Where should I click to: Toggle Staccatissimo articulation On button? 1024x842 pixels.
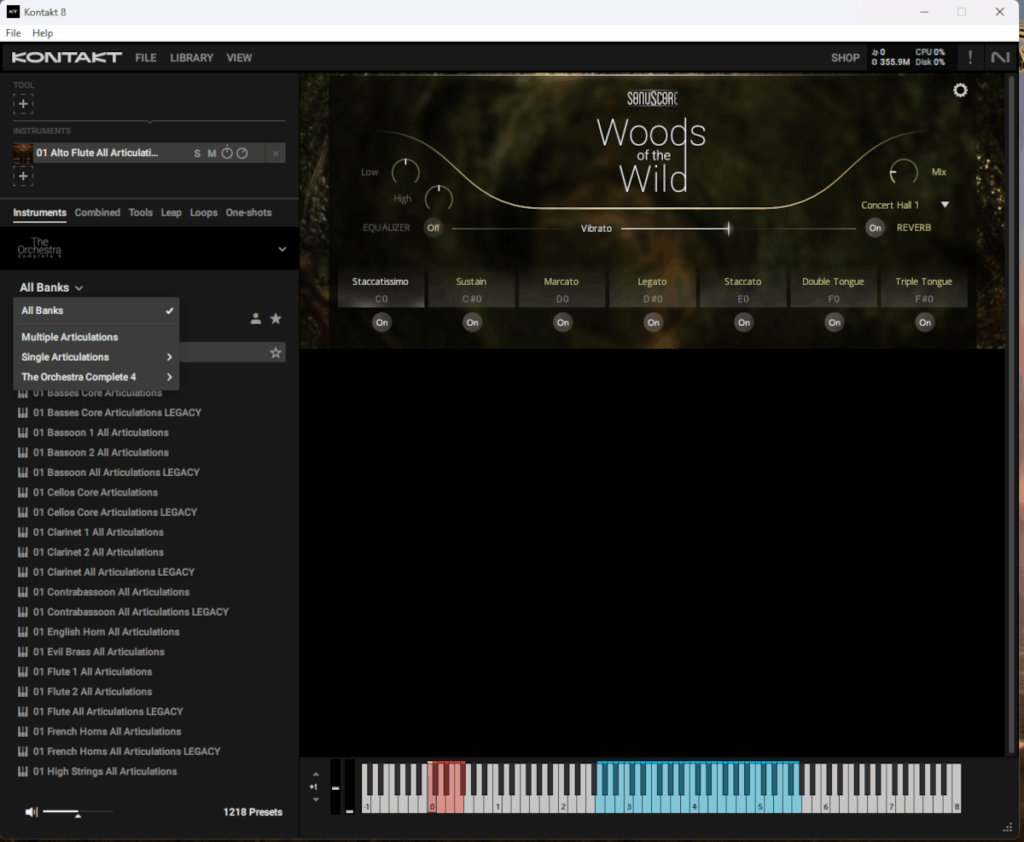(x=382, y=323)
